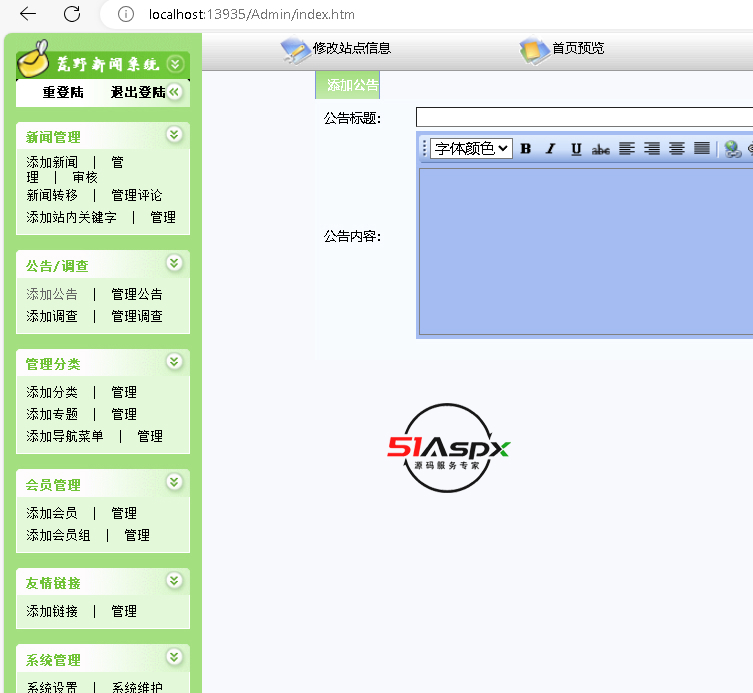Click the editor toolbar drag handle
The image size is (753, 693).
(424, 148)
